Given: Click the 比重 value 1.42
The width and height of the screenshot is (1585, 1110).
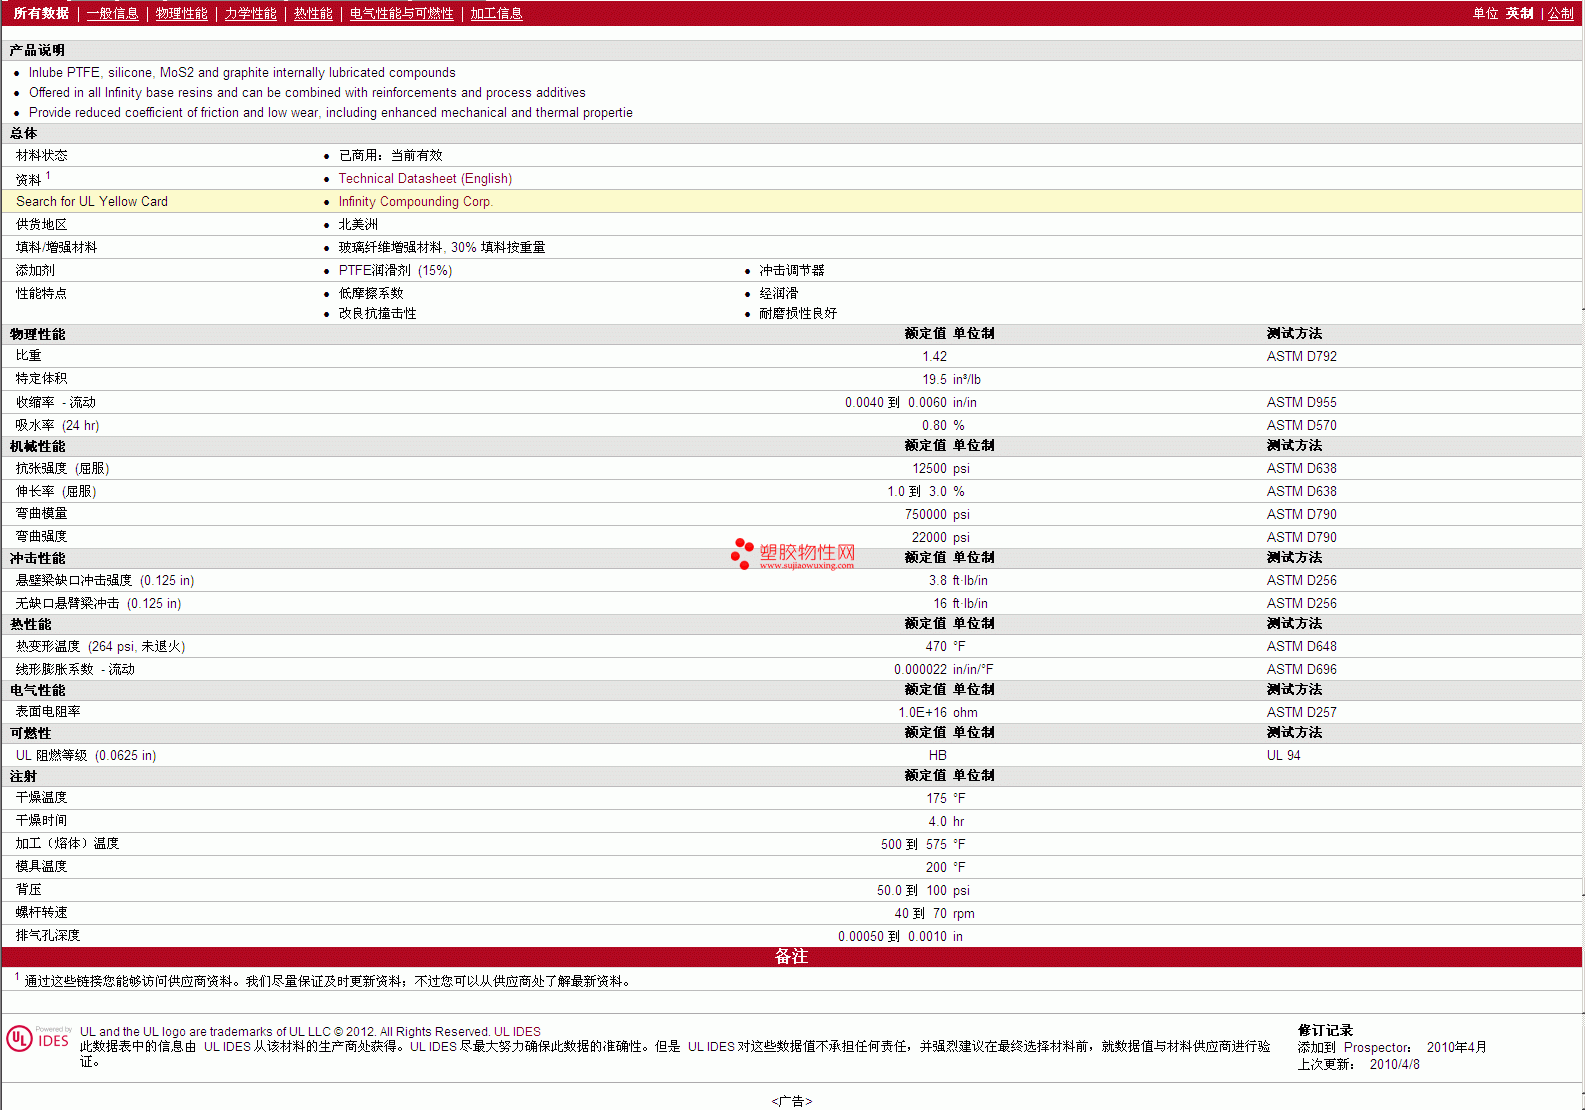Looking at the screenshot, I should pyautogui.click(x=934, y=357).
